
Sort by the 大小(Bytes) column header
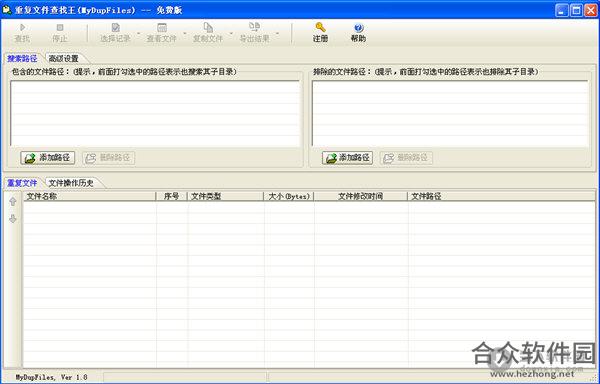289,196
